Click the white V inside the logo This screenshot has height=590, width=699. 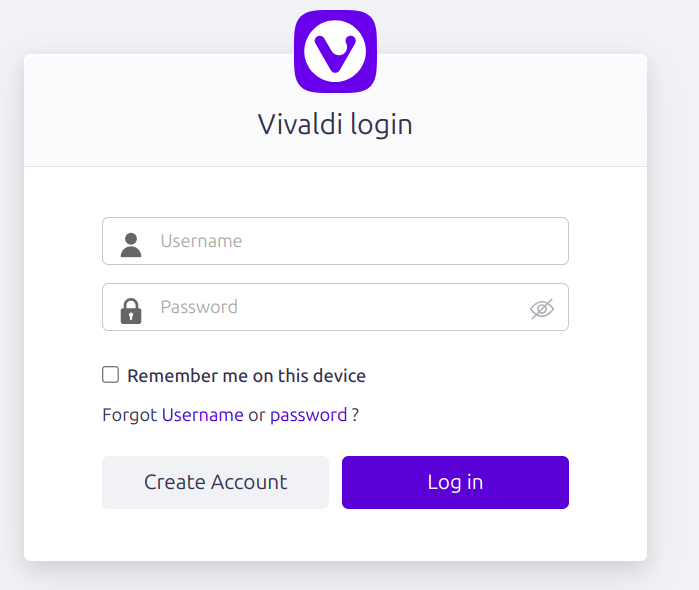(335, 53)
